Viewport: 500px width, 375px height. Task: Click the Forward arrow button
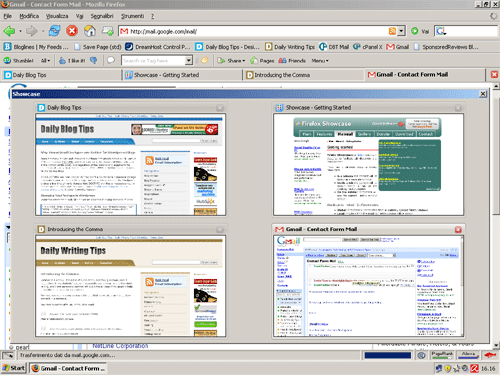click(31, 31)
